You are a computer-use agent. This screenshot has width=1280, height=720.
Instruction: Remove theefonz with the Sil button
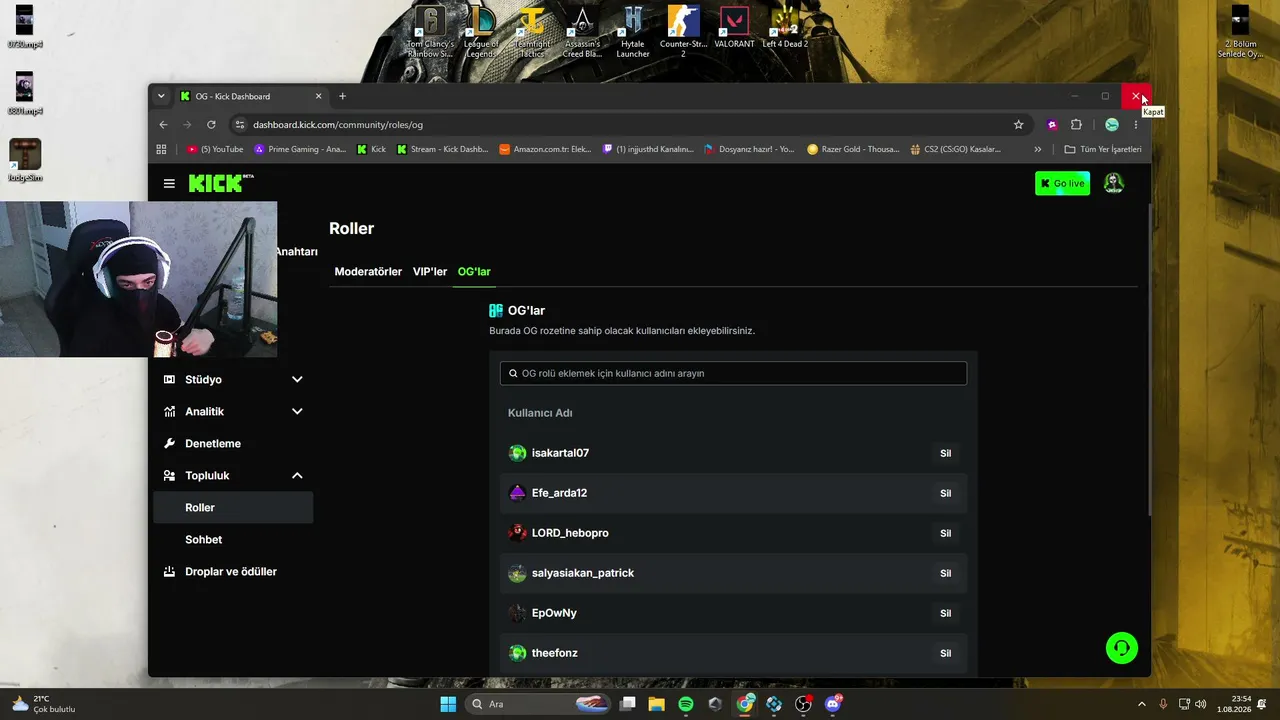pyautogui.click(x=945, y=653)
